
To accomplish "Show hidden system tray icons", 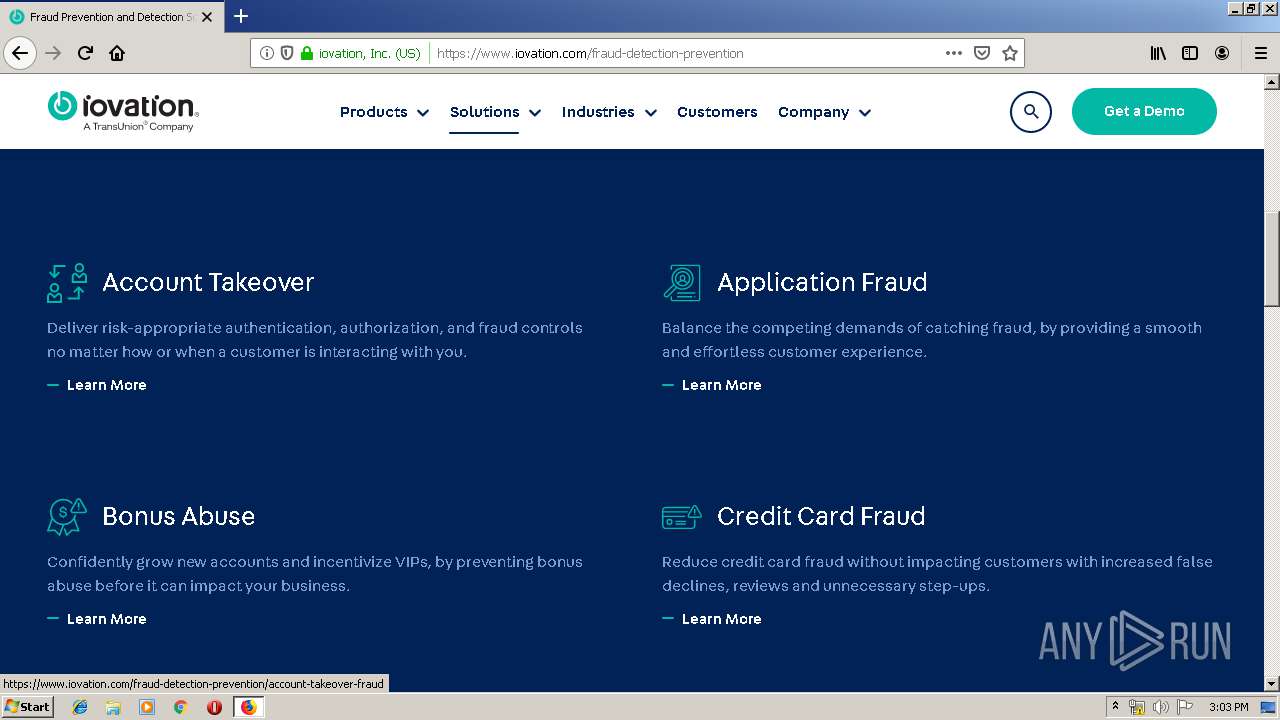I will pyautogui.click(x=1115, y=707).
